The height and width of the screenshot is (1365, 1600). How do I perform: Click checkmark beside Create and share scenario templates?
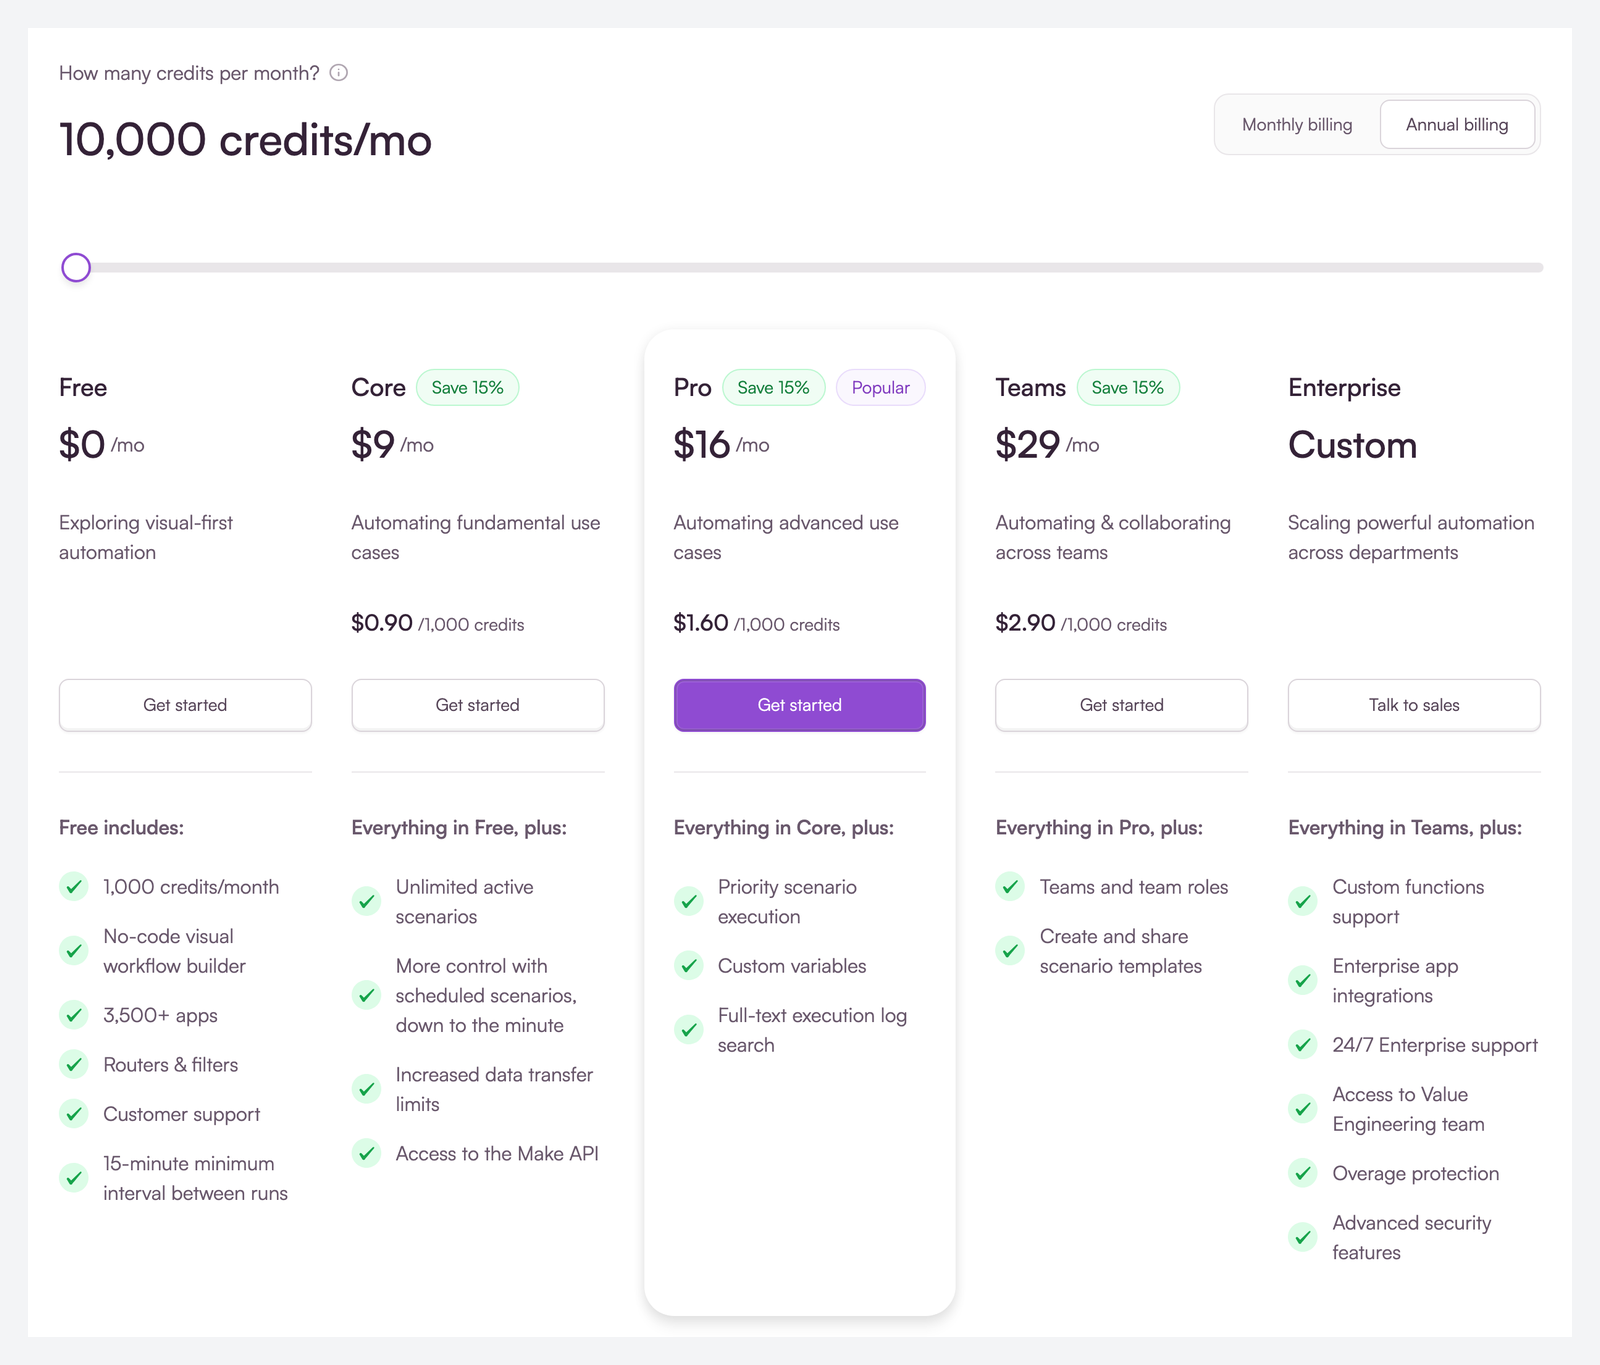[x=1011, y=951]
